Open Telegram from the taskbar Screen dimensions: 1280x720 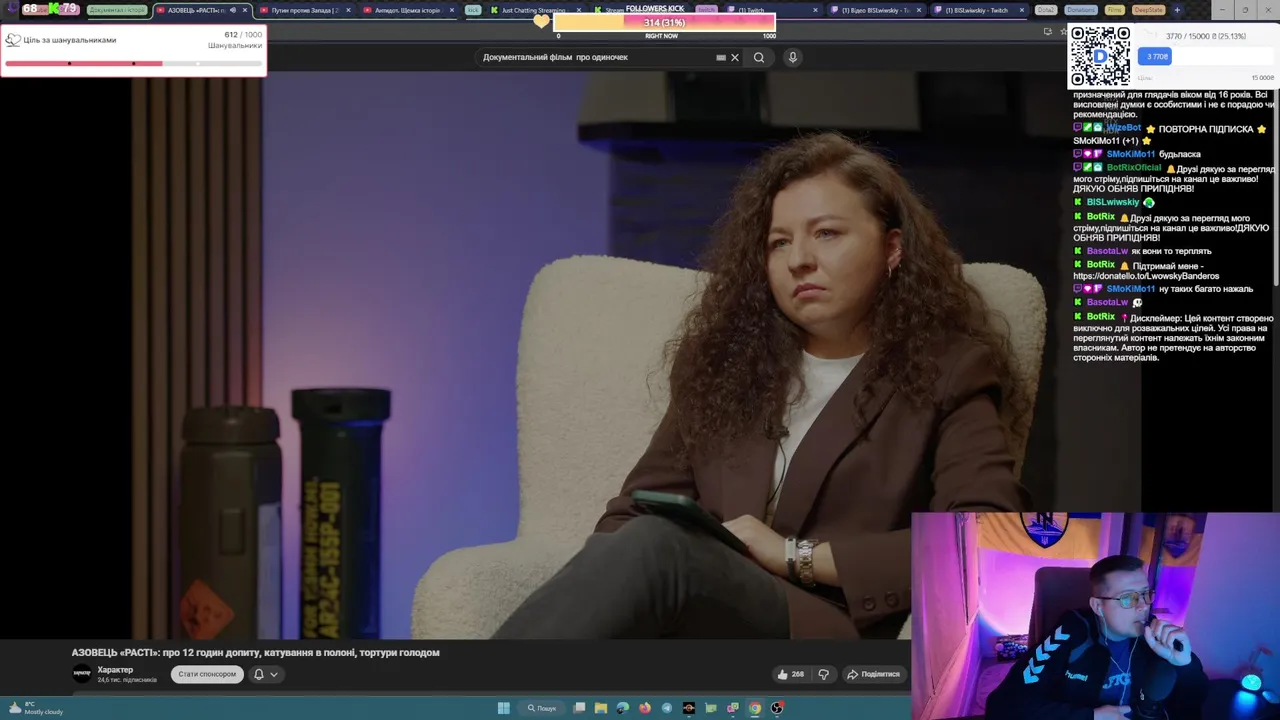coord(666,708)
